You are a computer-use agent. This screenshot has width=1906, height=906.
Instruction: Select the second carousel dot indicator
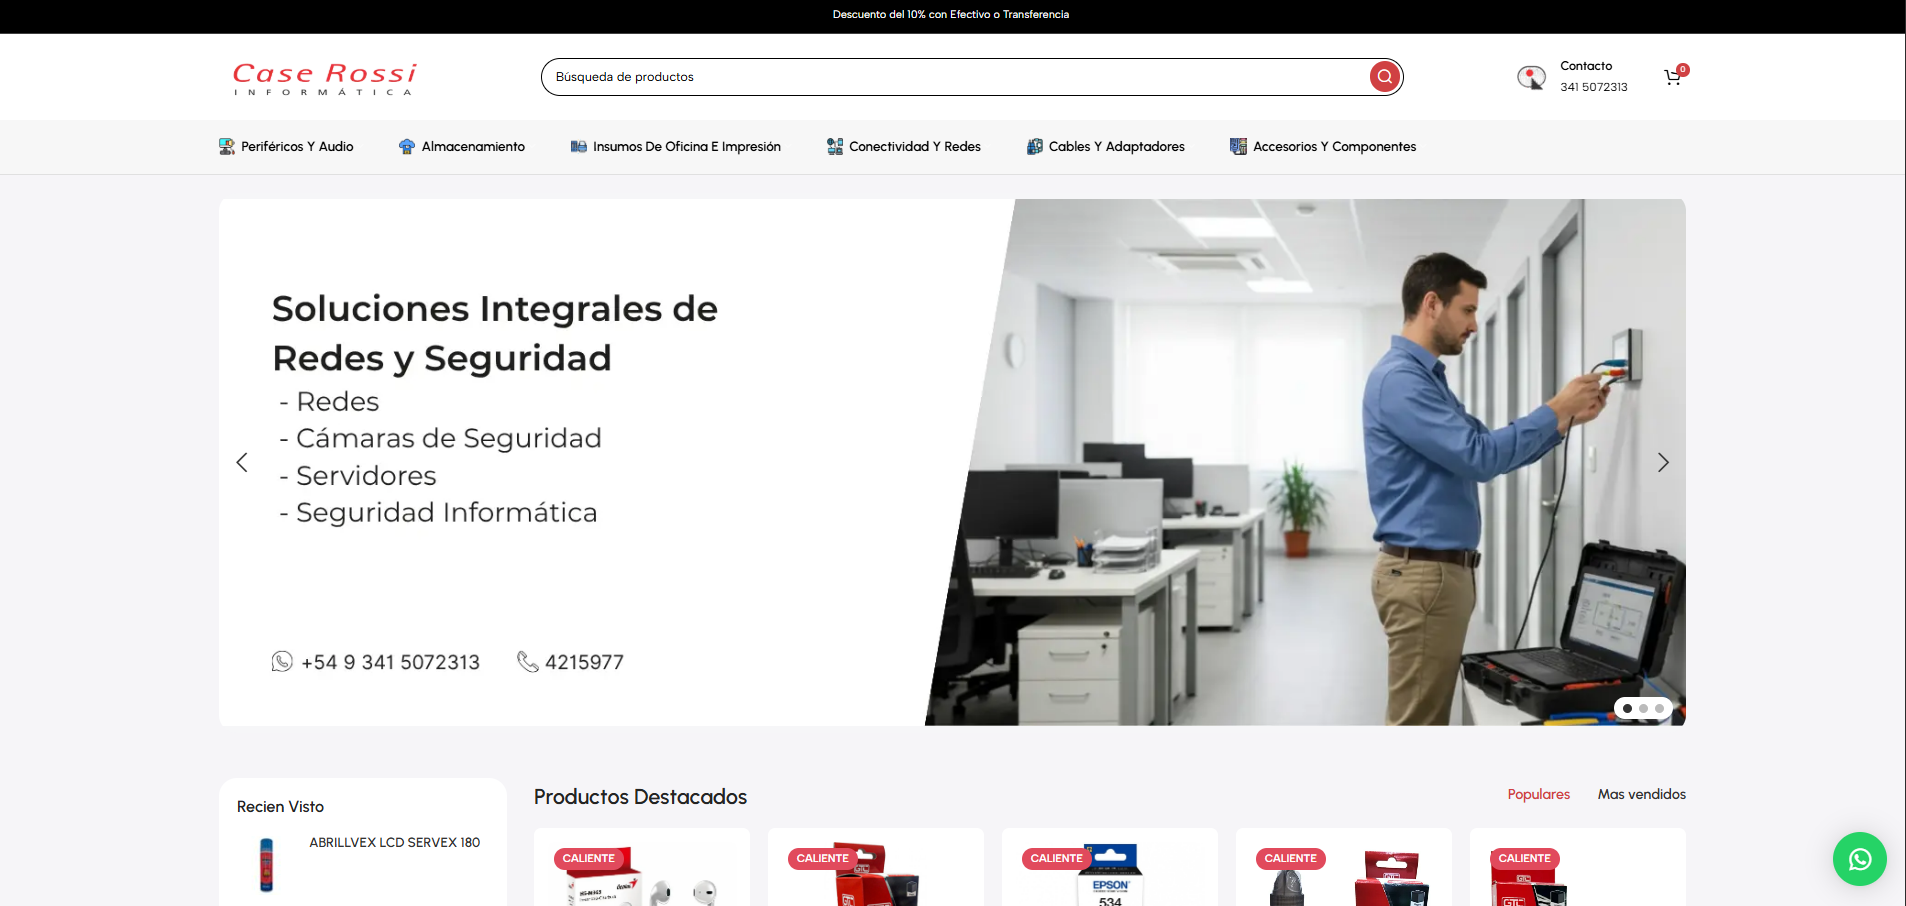pyautogui.click(x=1643, y=708)
